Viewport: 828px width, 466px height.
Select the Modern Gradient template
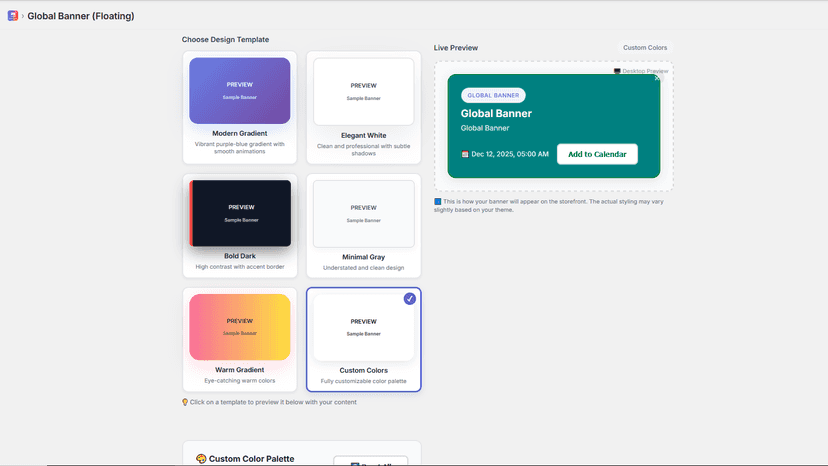click(x=240, y=107)
